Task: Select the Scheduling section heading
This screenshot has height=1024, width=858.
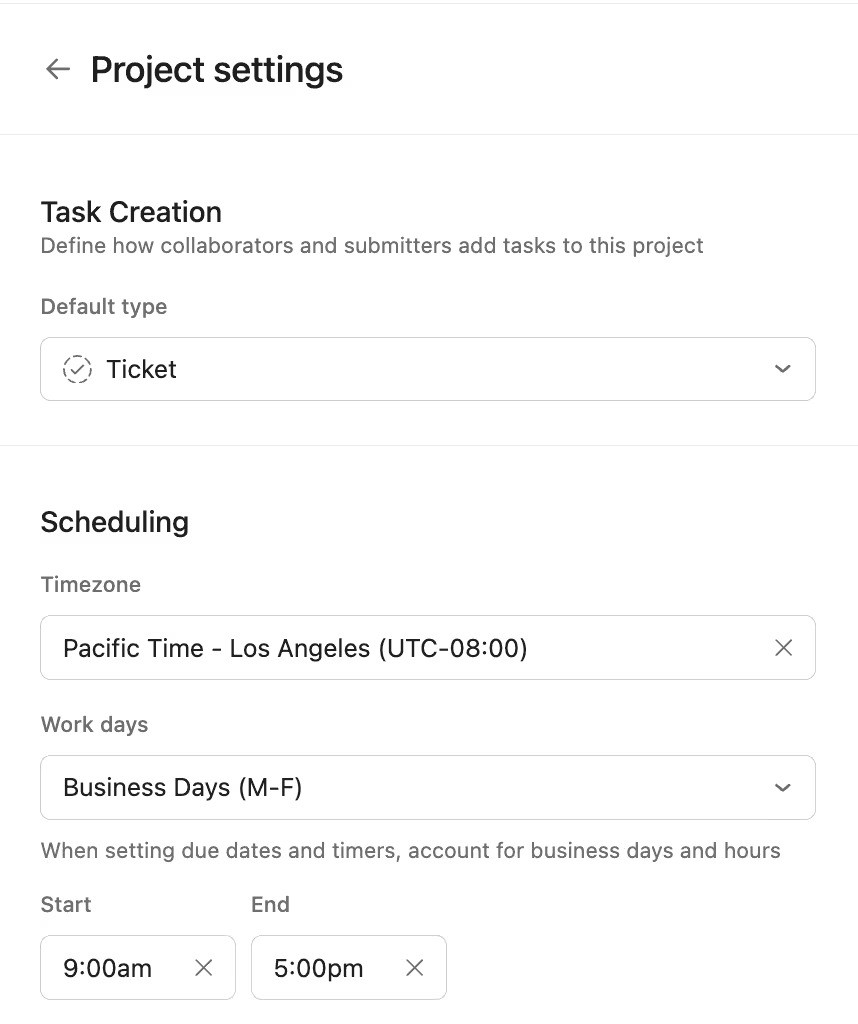Action: pos(115,522)
